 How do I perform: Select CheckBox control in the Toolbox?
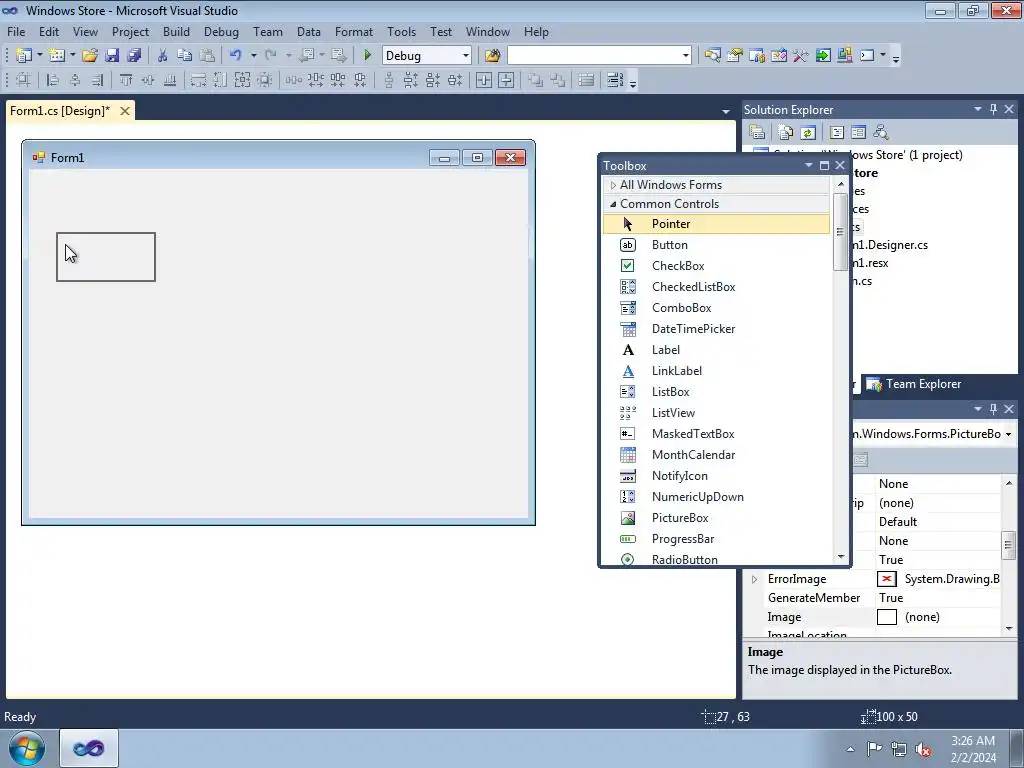[x=716, y=266]
